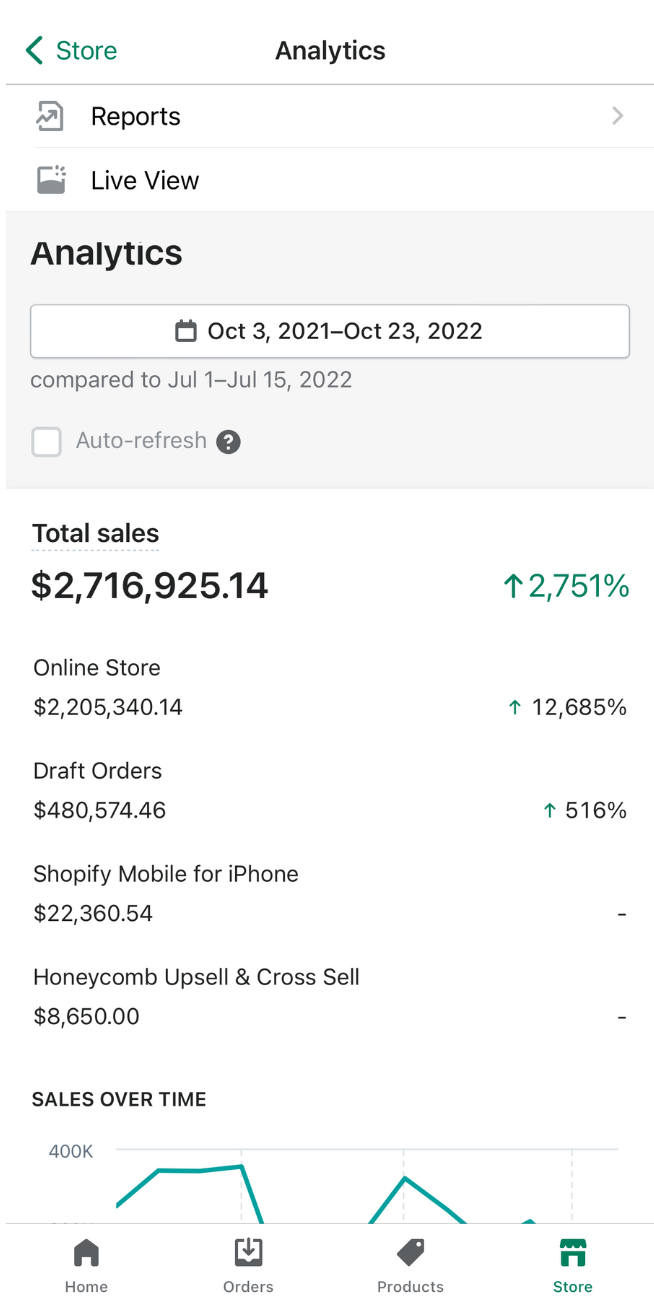The height and width of the screenshot is (1315, 654).
Task: Open the Oct 3, 2021–Oct 23, 2022 date picker
Action: tap(330, 331)
